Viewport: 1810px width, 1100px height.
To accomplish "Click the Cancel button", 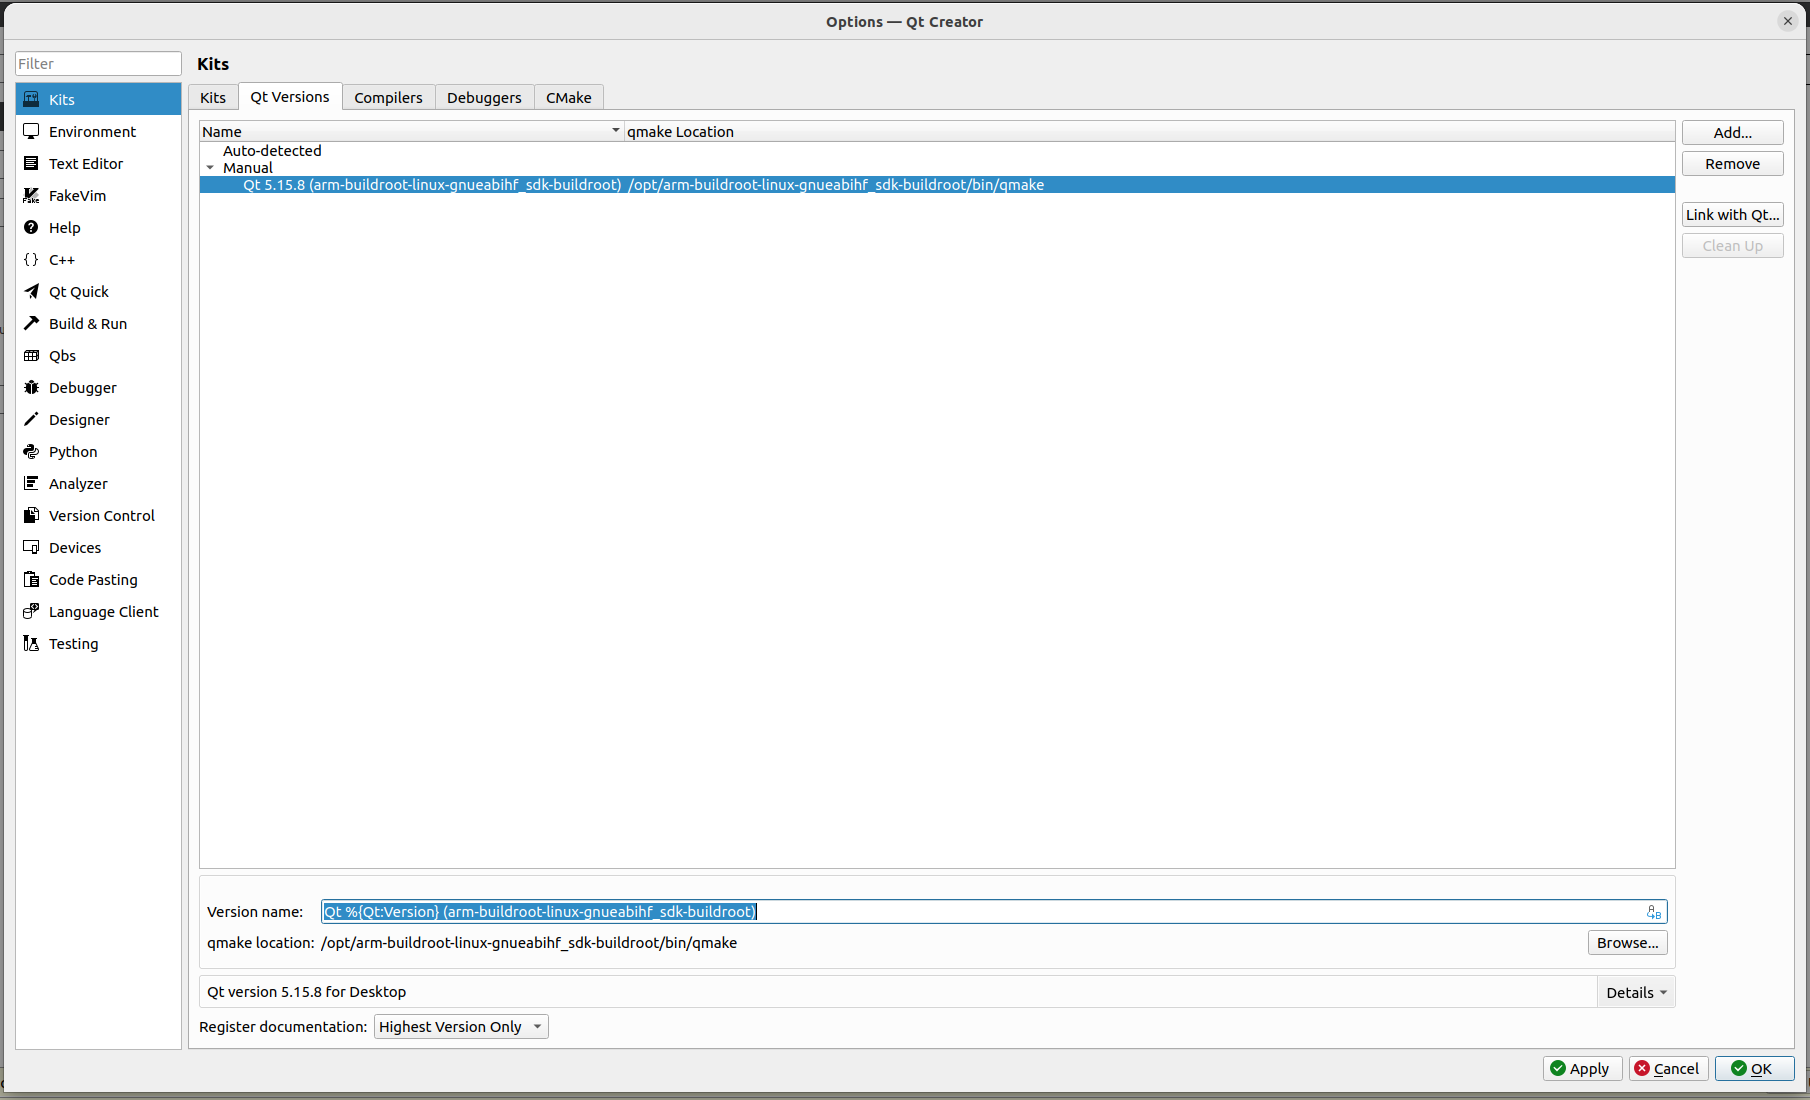I will coord(1669,1069).
